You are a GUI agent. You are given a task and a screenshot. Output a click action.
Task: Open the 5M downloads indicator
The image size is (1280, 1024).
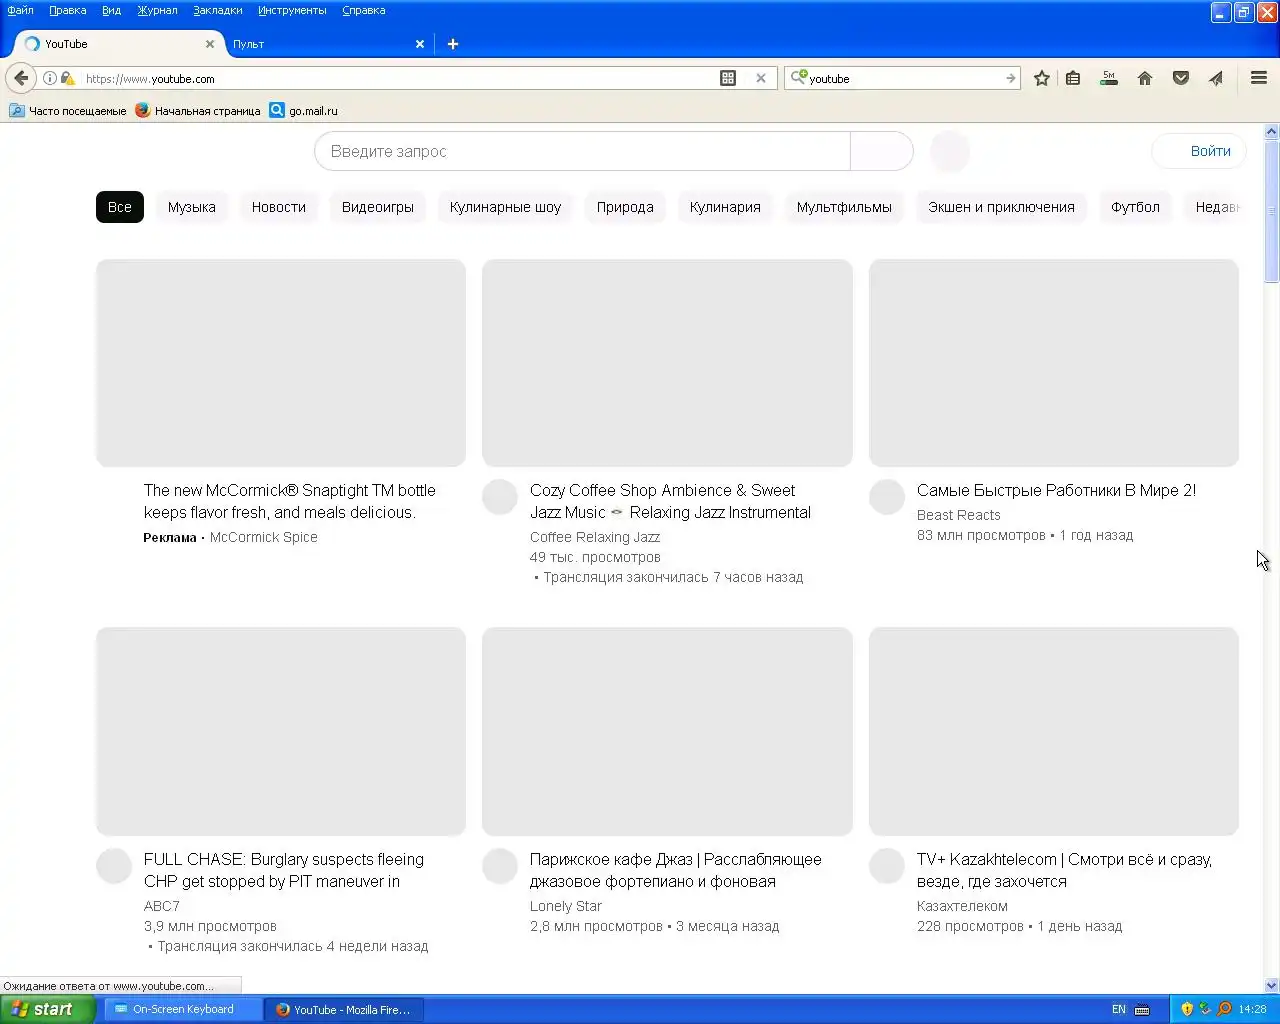1108,78
